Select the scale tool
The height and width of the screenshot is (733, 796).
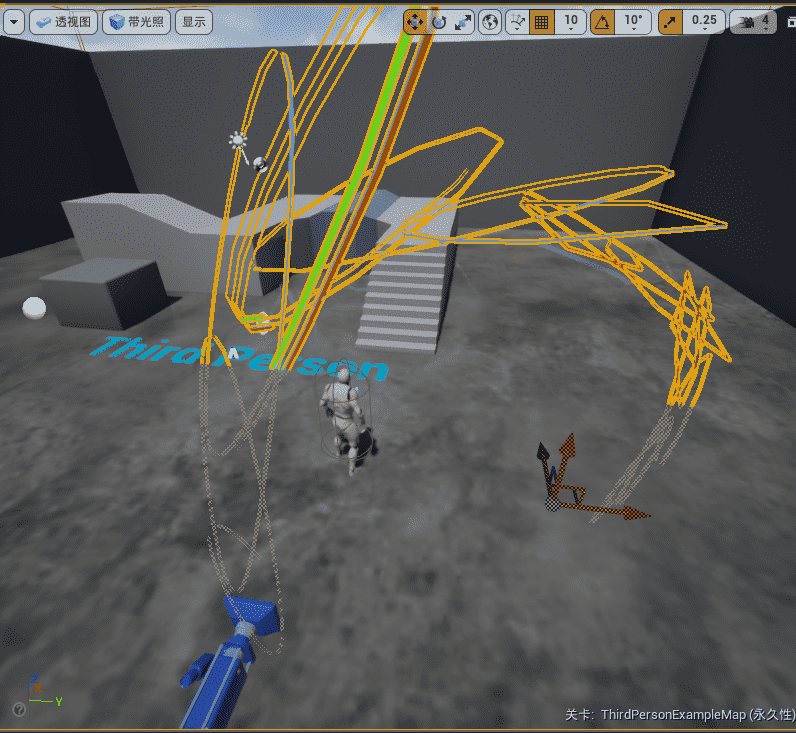(x=463, y=21)
